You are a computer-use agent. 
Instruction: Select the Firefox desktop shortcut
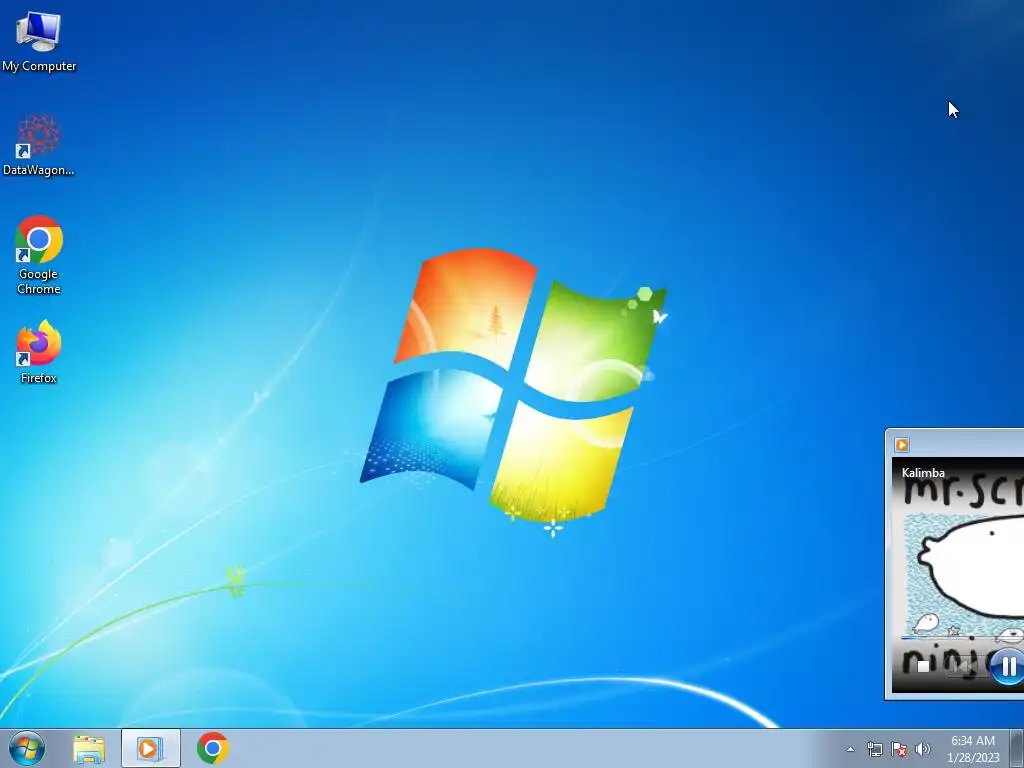pyautogui.click(x=39, y=352)
